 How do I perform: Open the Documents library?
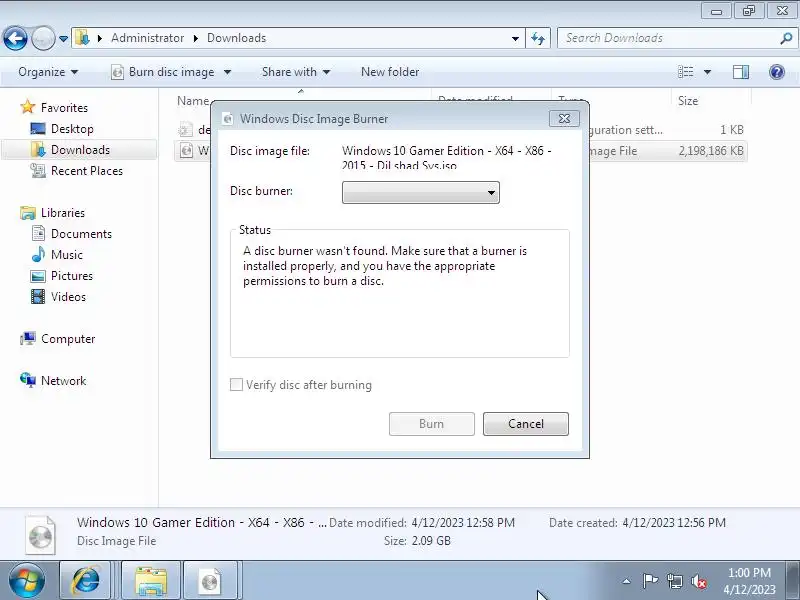pyautogui.click(x=81, y=234)
